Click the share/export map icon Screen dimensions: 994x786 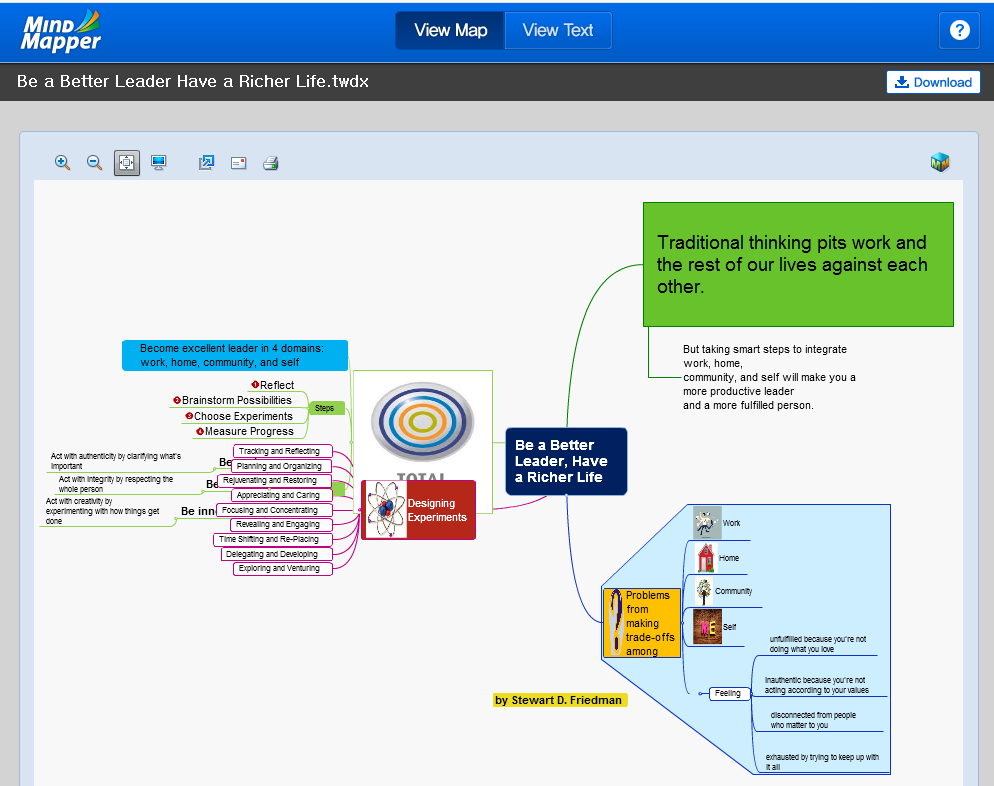click(206, 162)
